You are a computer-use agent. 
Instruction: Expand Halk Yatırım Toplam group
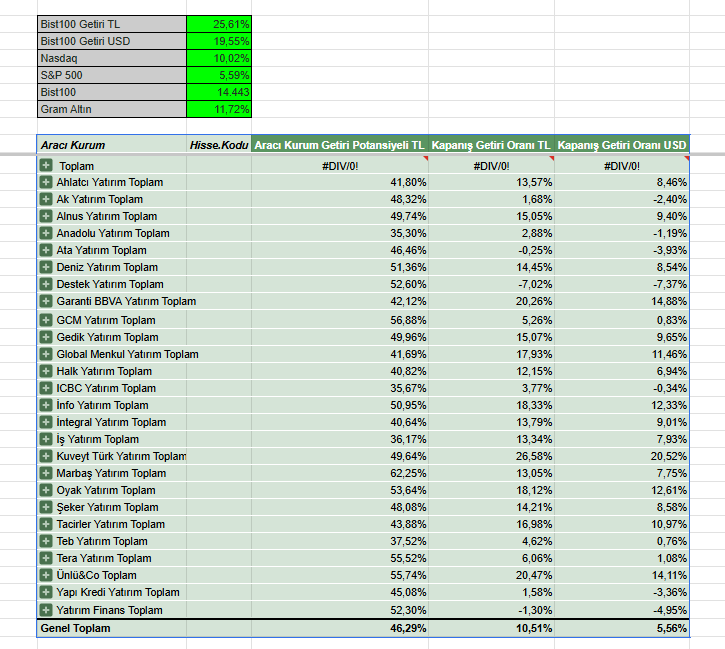coord(46,371)
